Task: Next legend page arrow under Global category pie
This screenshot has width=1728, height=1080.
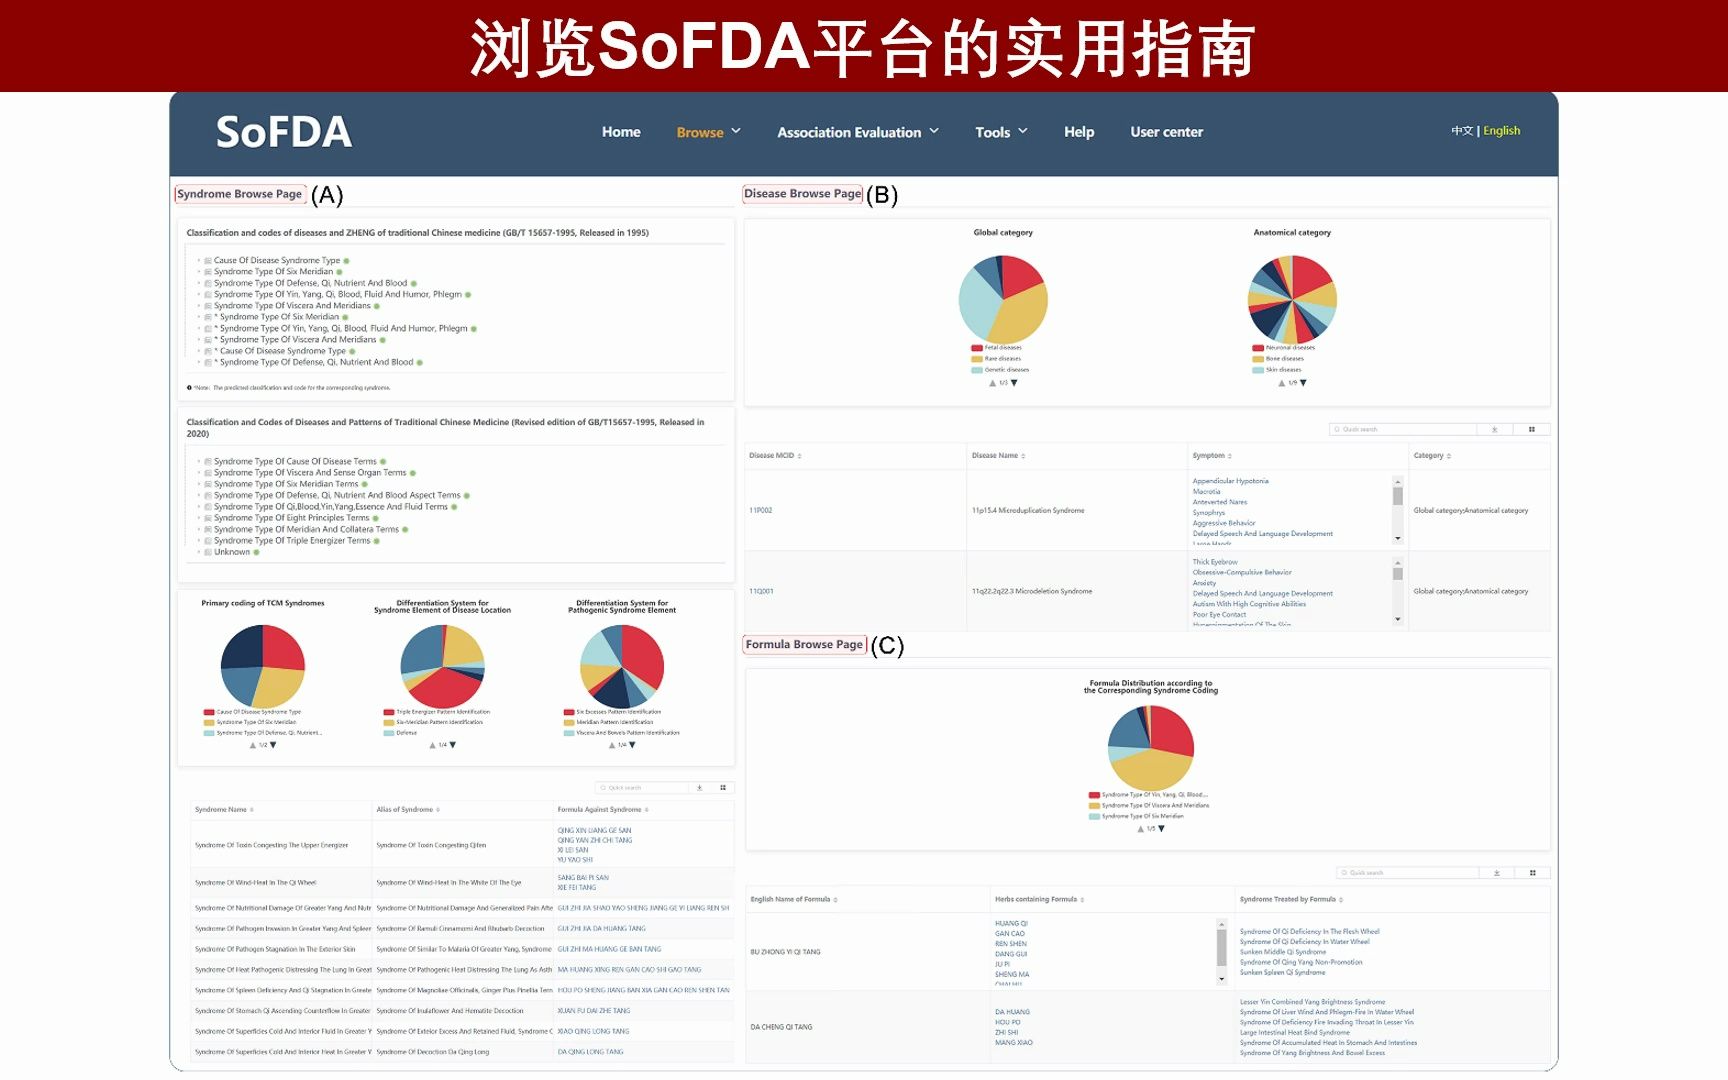Action: pyautogui.click(x=1014, y=383)
